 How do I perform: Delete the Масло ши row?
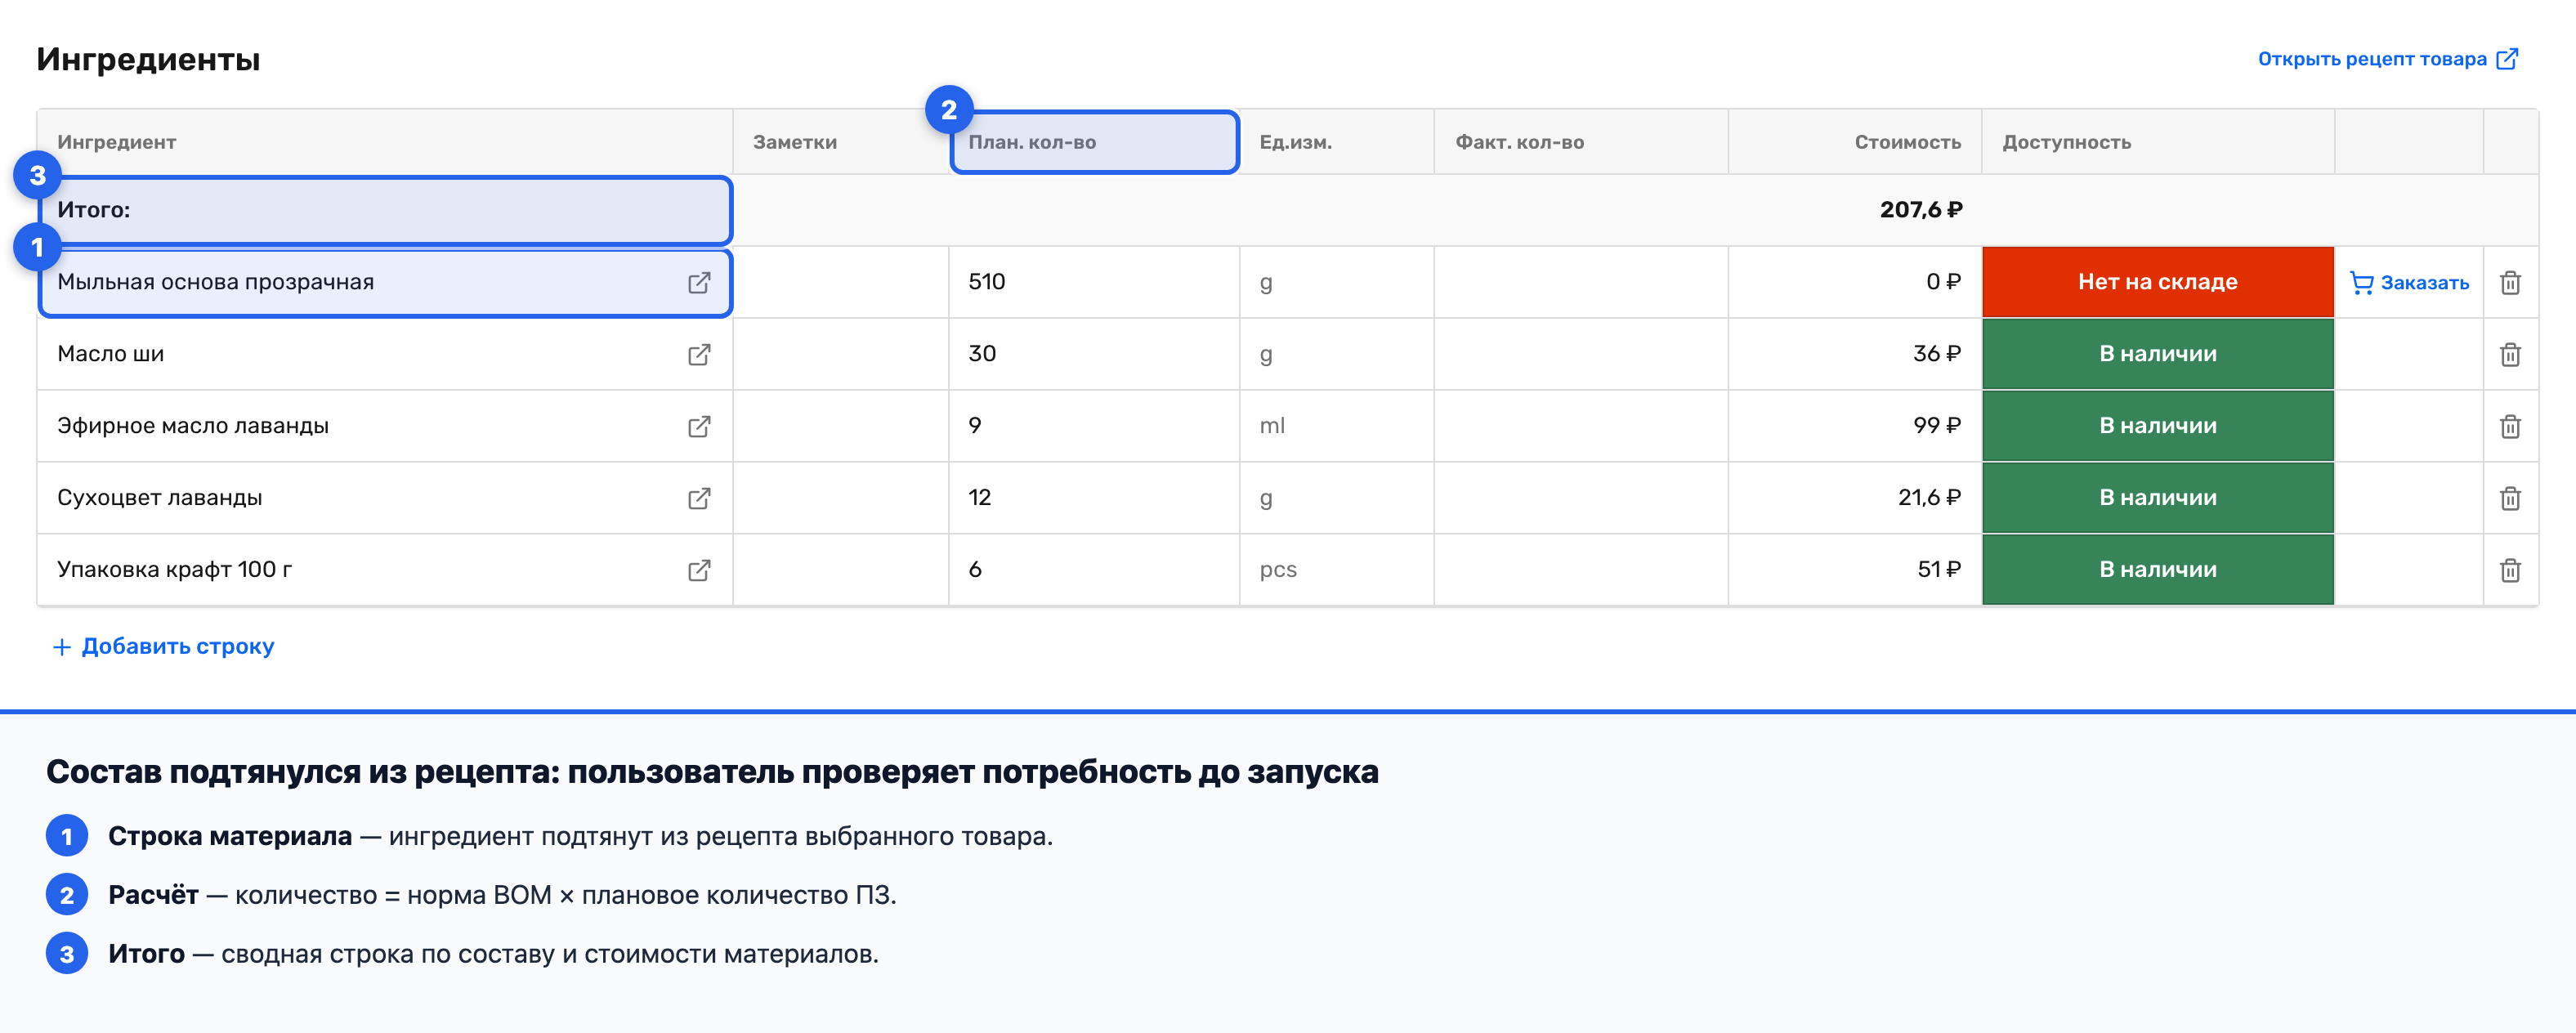(2510, 355)
